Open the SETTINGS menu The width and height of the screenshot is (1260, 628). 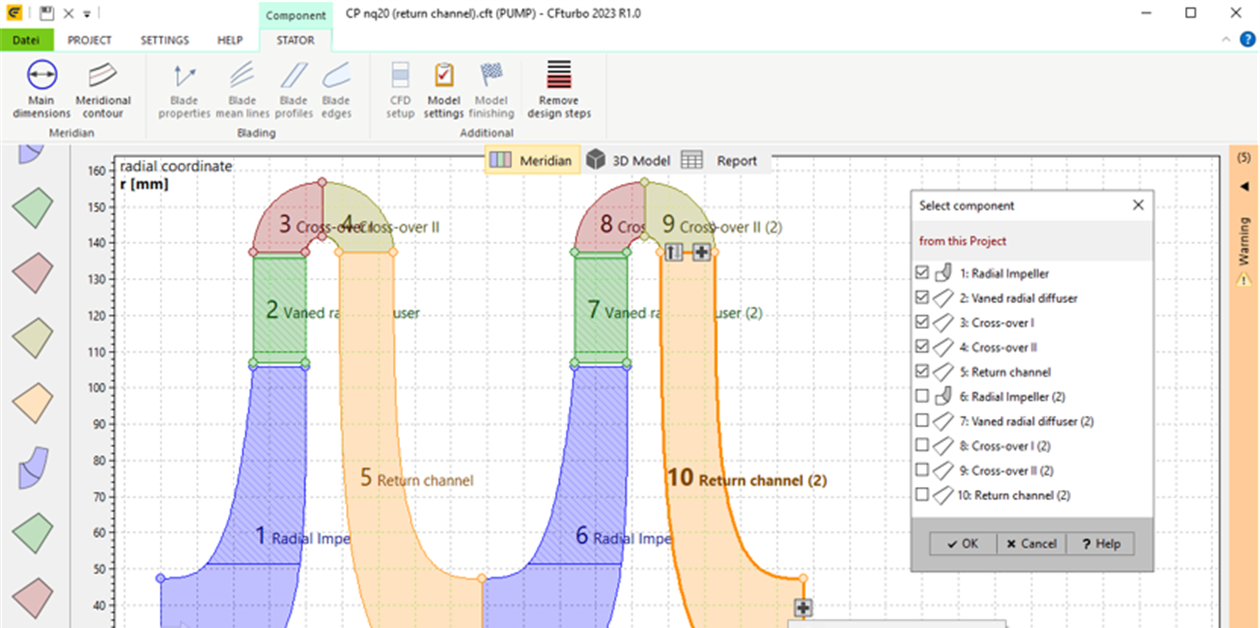point(164,40)
